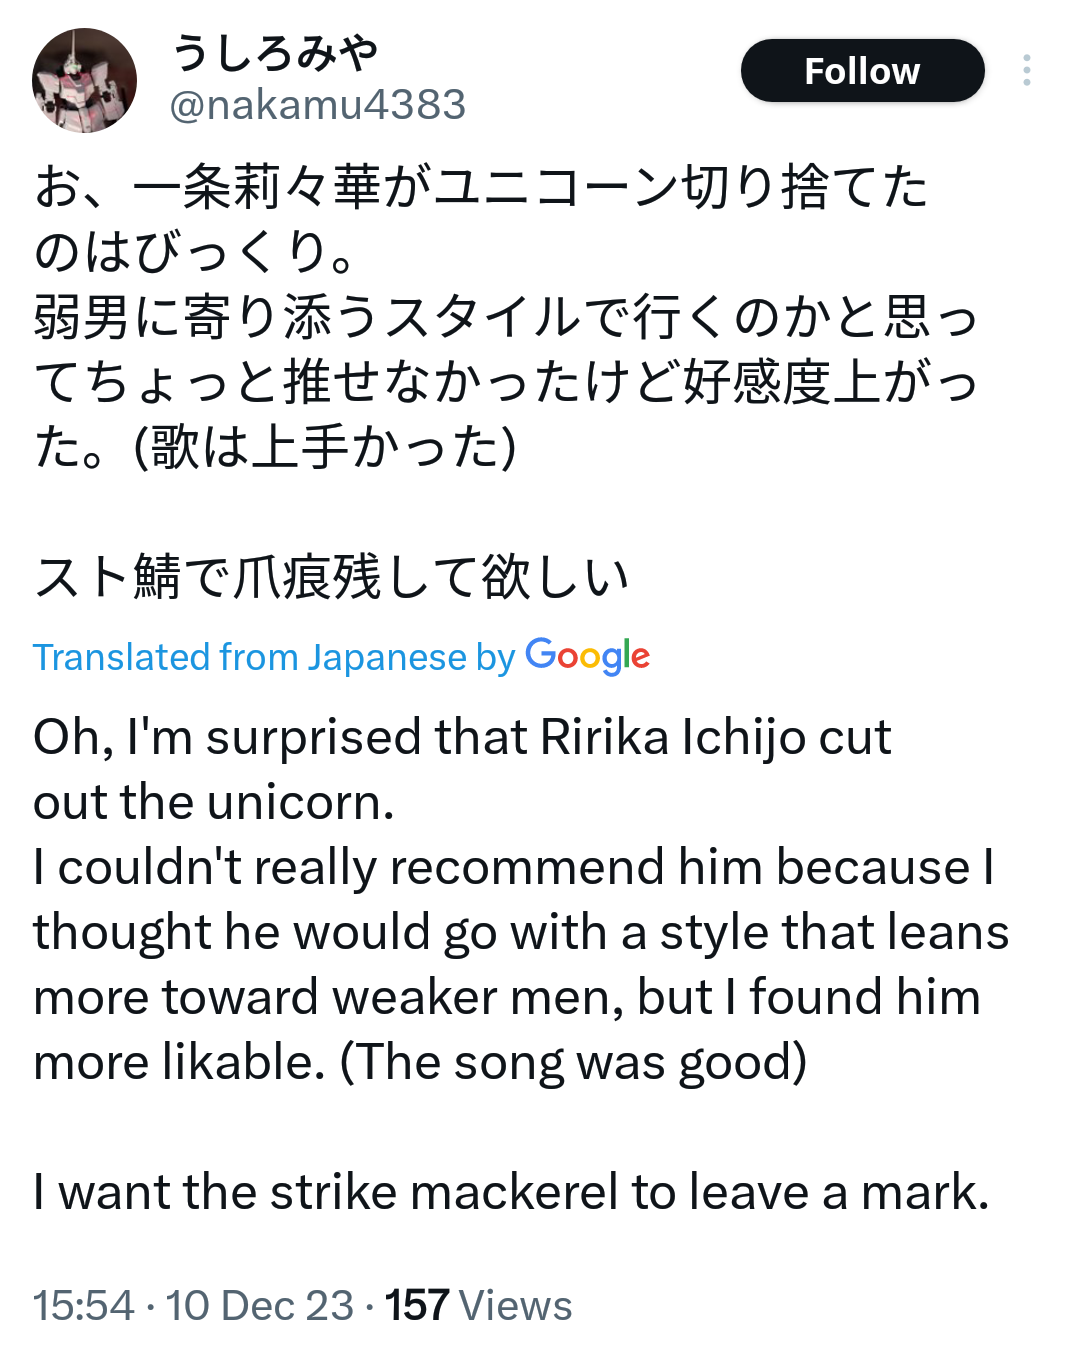This screenshot has width=1080, height=1355.
Task: Click the Japanese text '(歌は上手かった)'
Action: (326, 447)
